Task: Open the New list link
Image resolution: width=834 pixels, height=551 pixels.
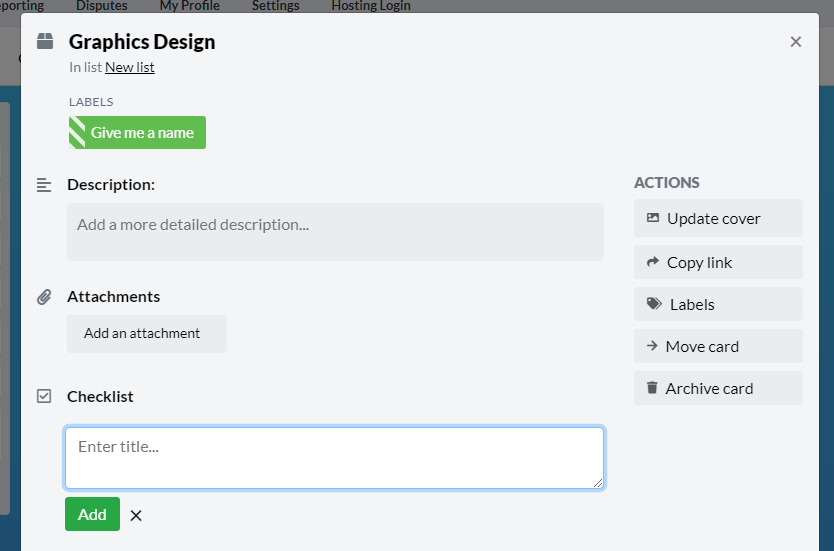Action: click(x=130, y=67)
